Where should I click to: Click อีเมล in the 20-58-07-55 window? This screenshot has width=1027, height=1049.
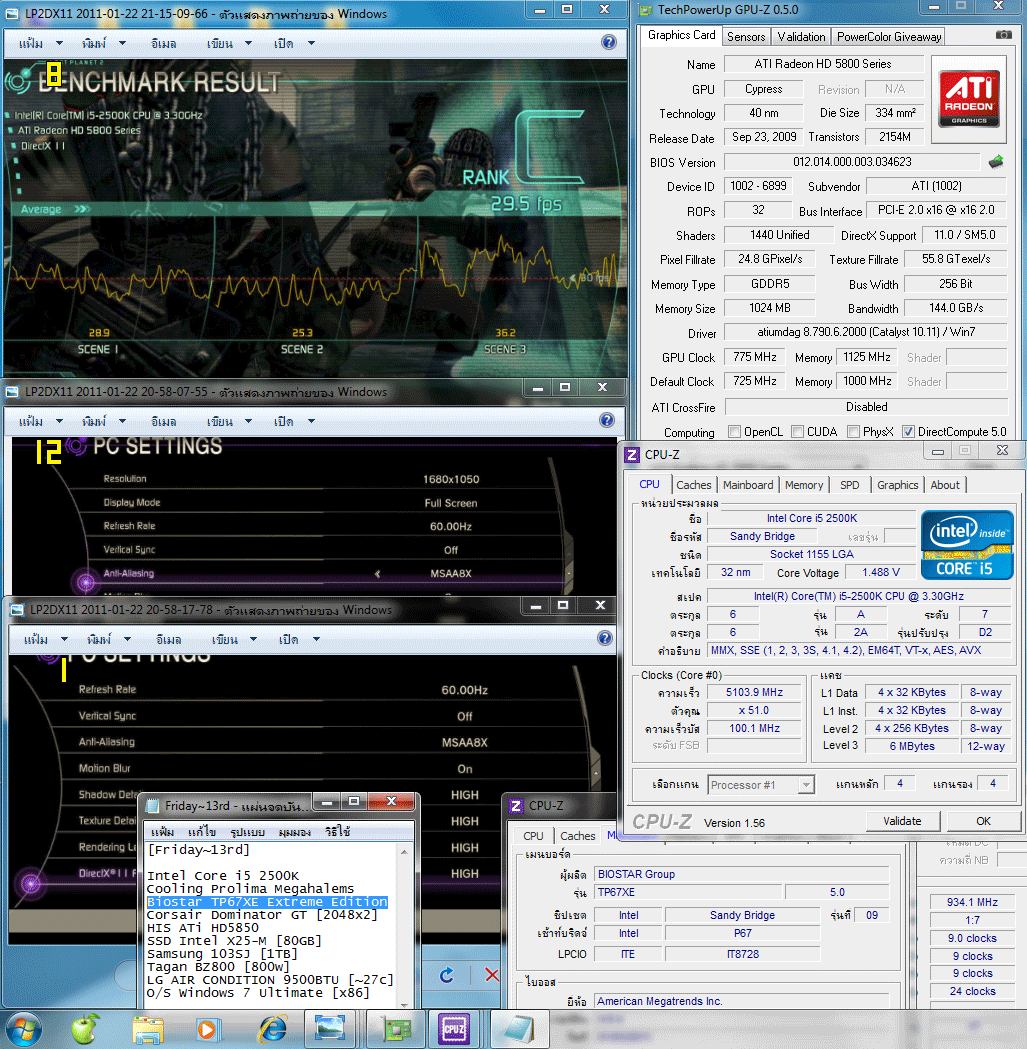(163, 421)
